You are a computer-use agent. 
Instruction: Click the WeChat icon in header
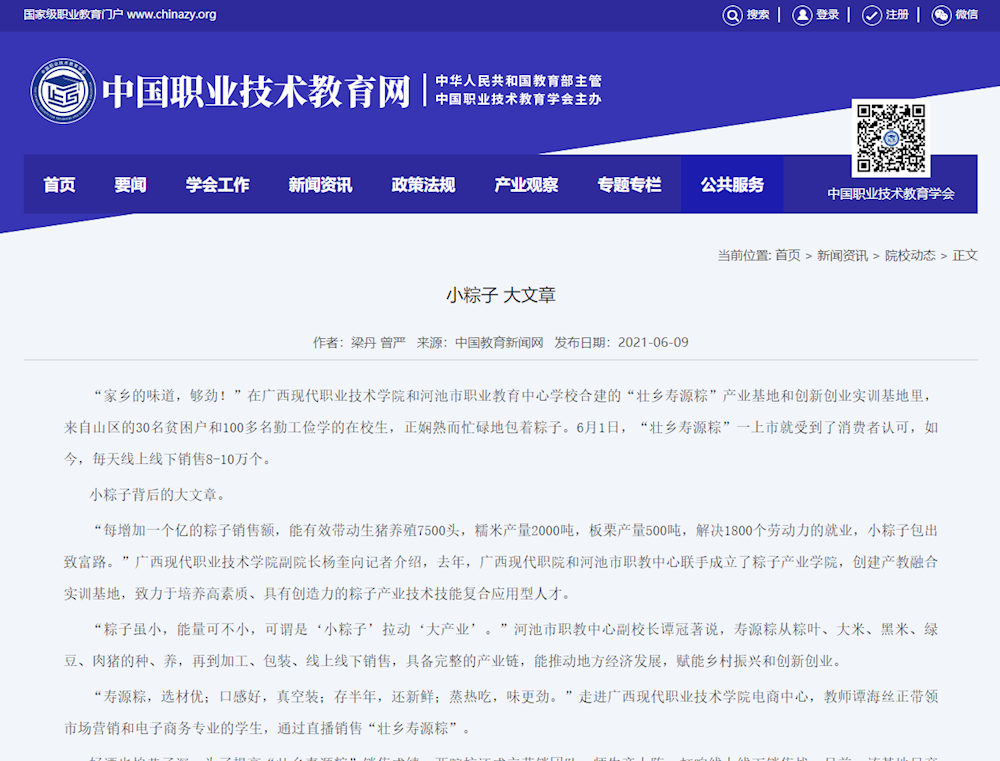pos(941,15)
